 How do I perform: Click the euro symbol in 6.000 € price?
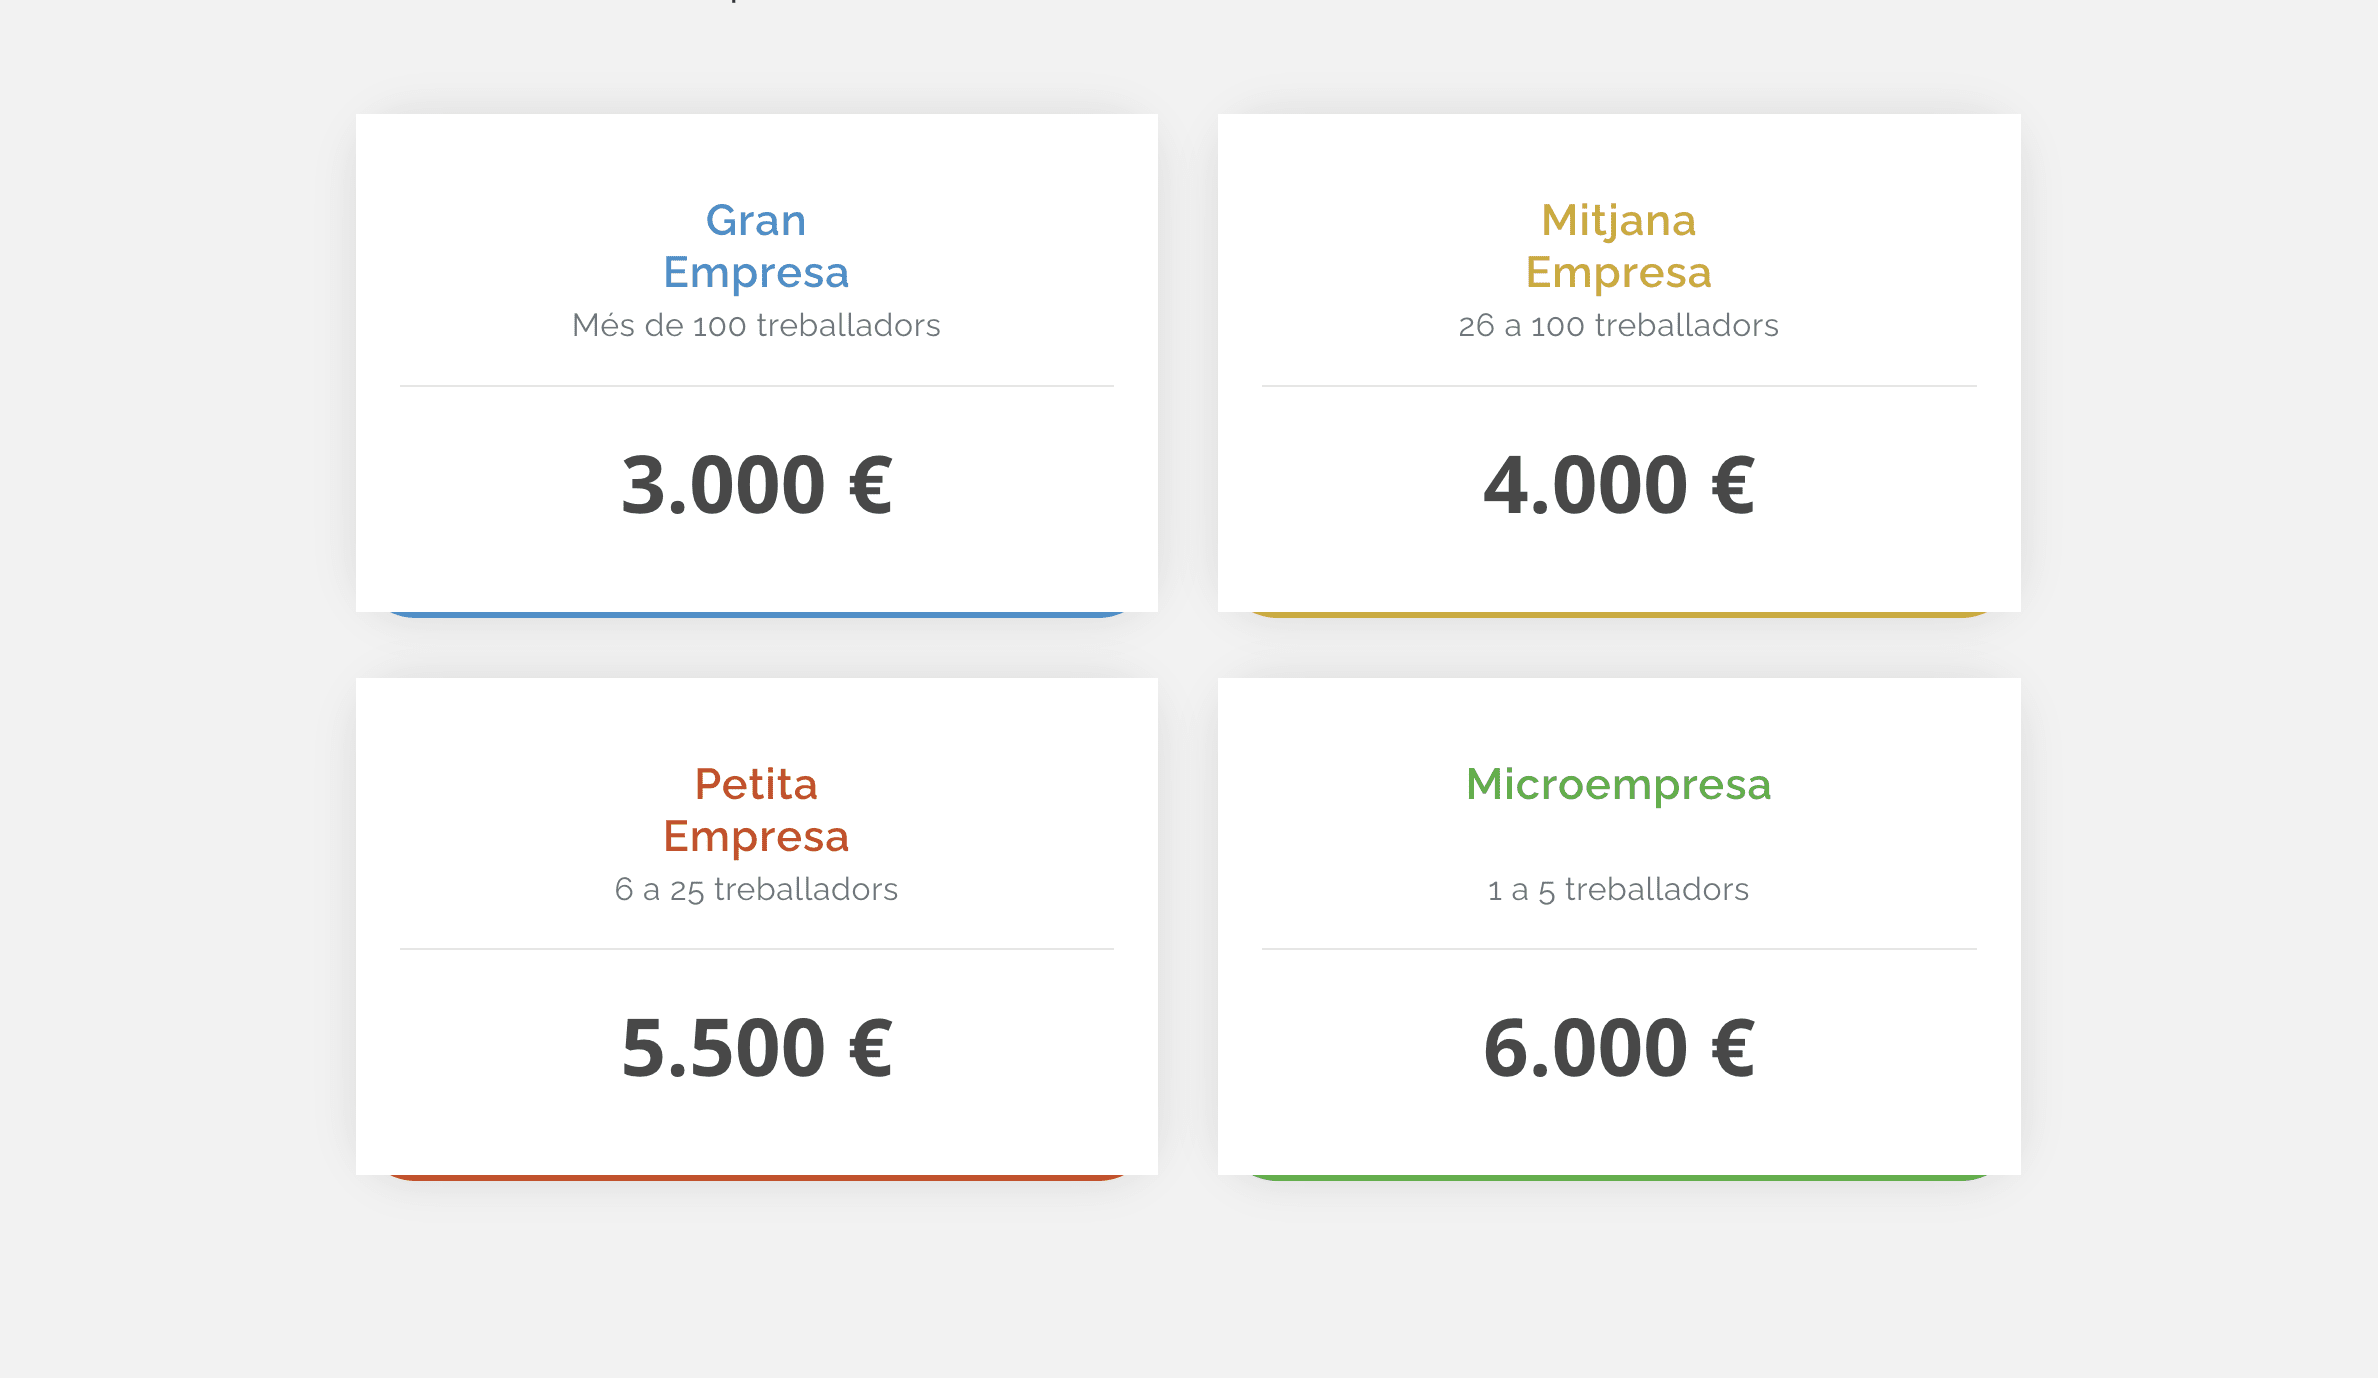click(1733, 1049)
